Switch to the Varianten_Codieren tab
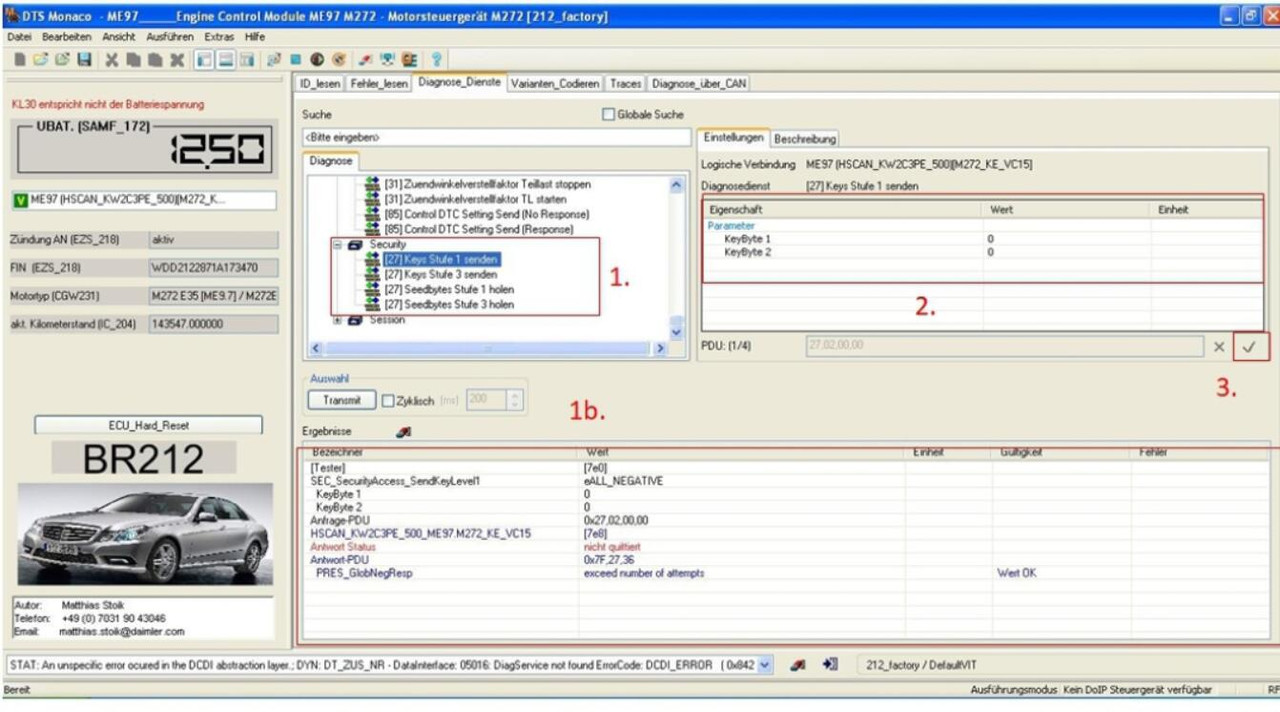 tap(555, 84)
